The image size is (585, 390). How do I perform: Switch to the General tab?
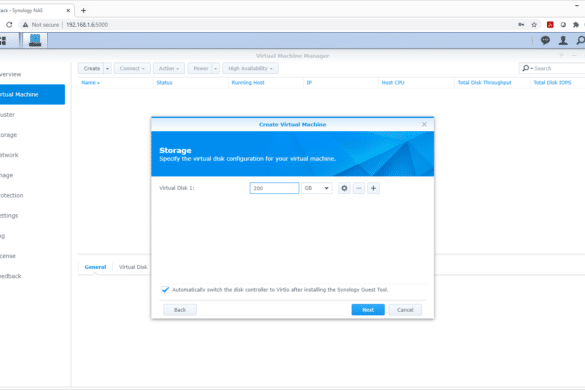pyautogui.click(x=95, y=267)
